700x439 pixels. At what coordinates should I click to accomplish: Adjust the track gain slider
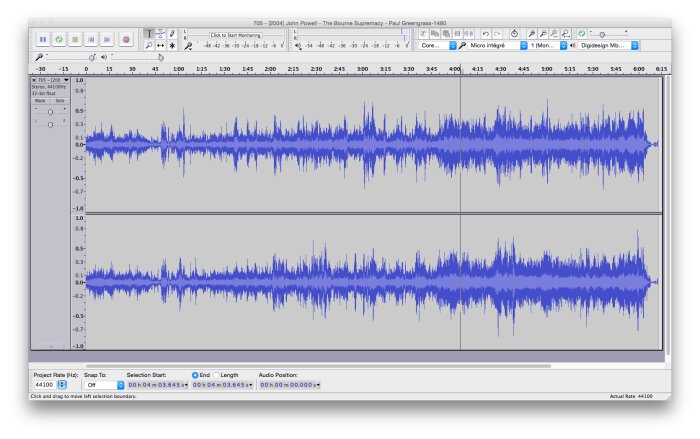50,112
